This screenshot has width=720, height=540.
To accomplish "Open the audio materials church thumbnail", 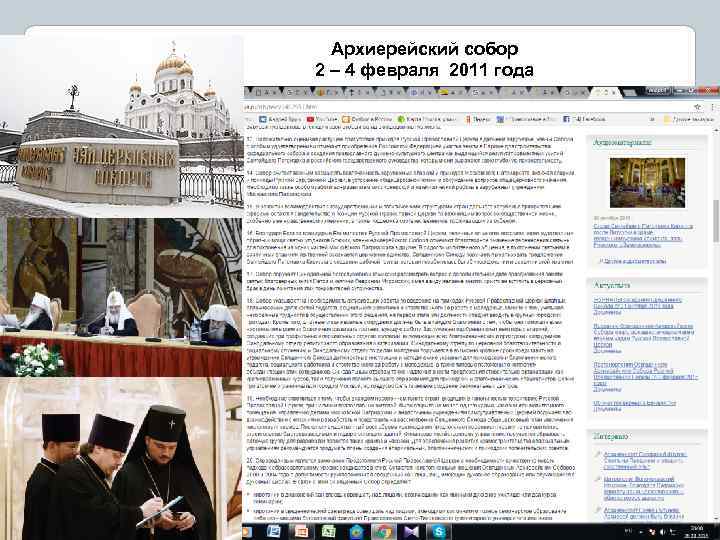I will point(647,183).
